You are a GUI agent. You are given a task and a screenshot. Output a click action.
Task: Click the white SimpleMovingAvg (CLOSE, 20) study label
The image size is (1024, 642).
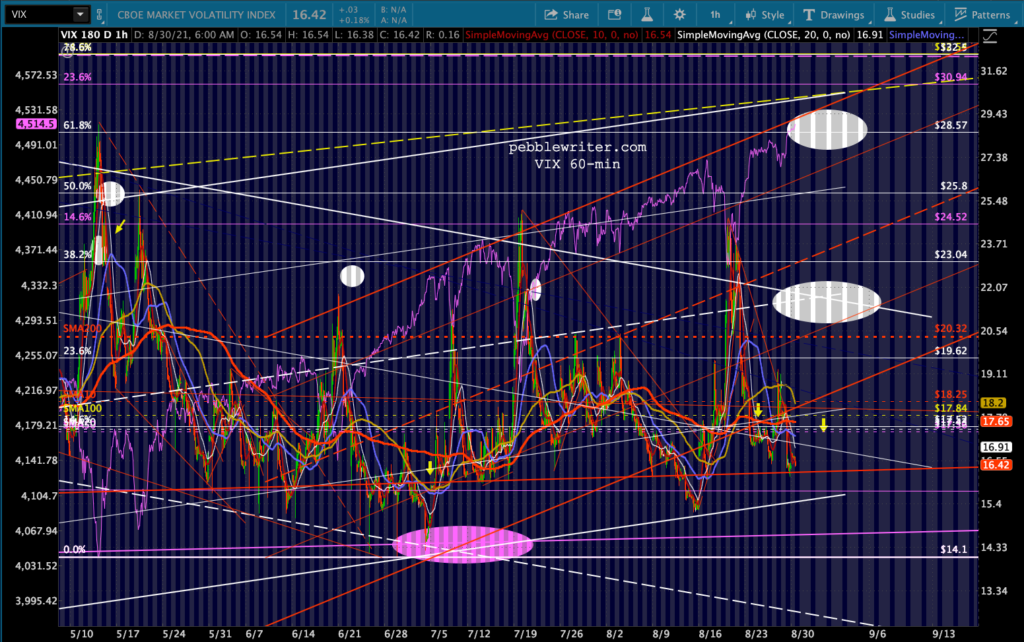pyautogui.click(x=763, y=35)
